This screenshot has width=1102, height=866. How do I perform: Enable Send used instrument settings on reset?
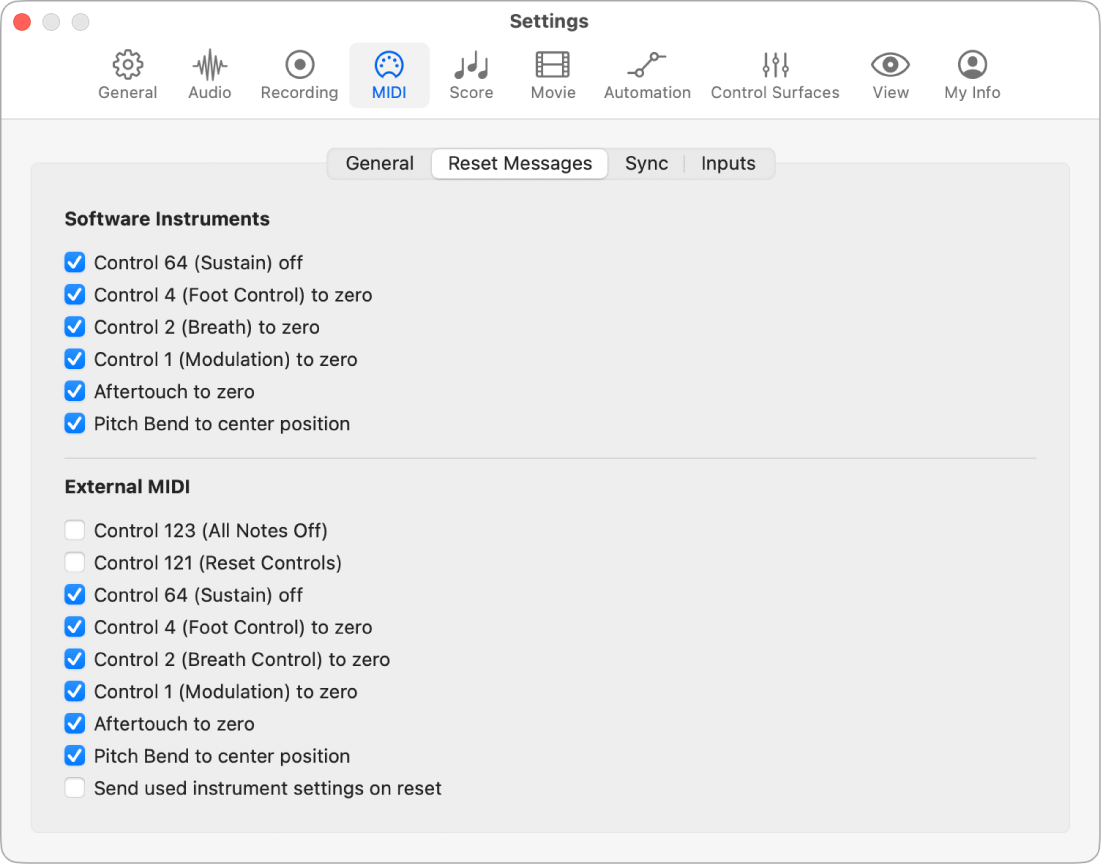pos(75,788)
